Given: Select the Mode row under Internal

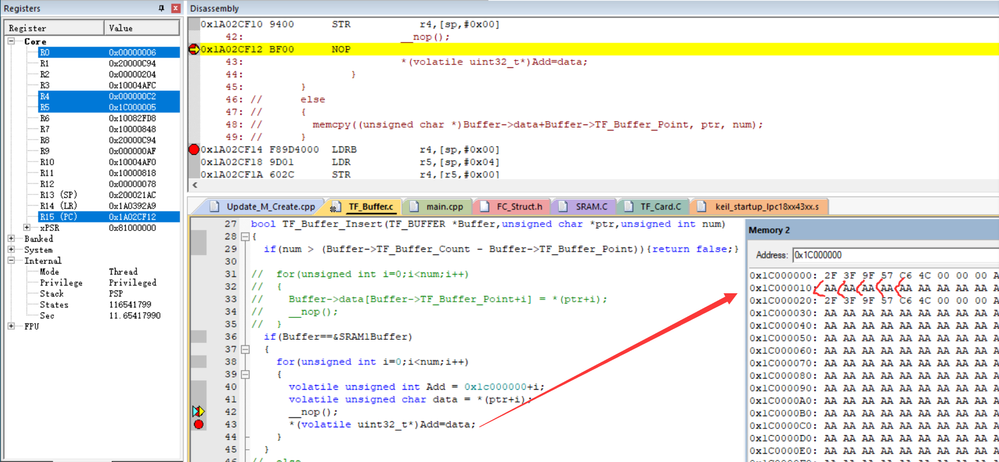Looking at the screenshot, I should [109, 271].
